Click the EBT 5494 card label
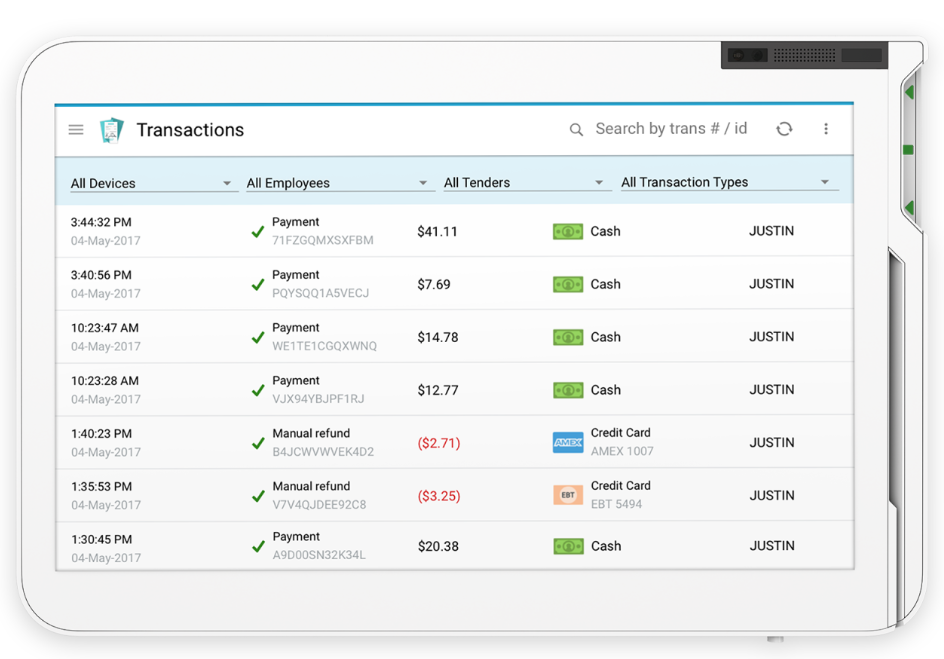Viewport: 944px width, 659px height. click(616, 504)
